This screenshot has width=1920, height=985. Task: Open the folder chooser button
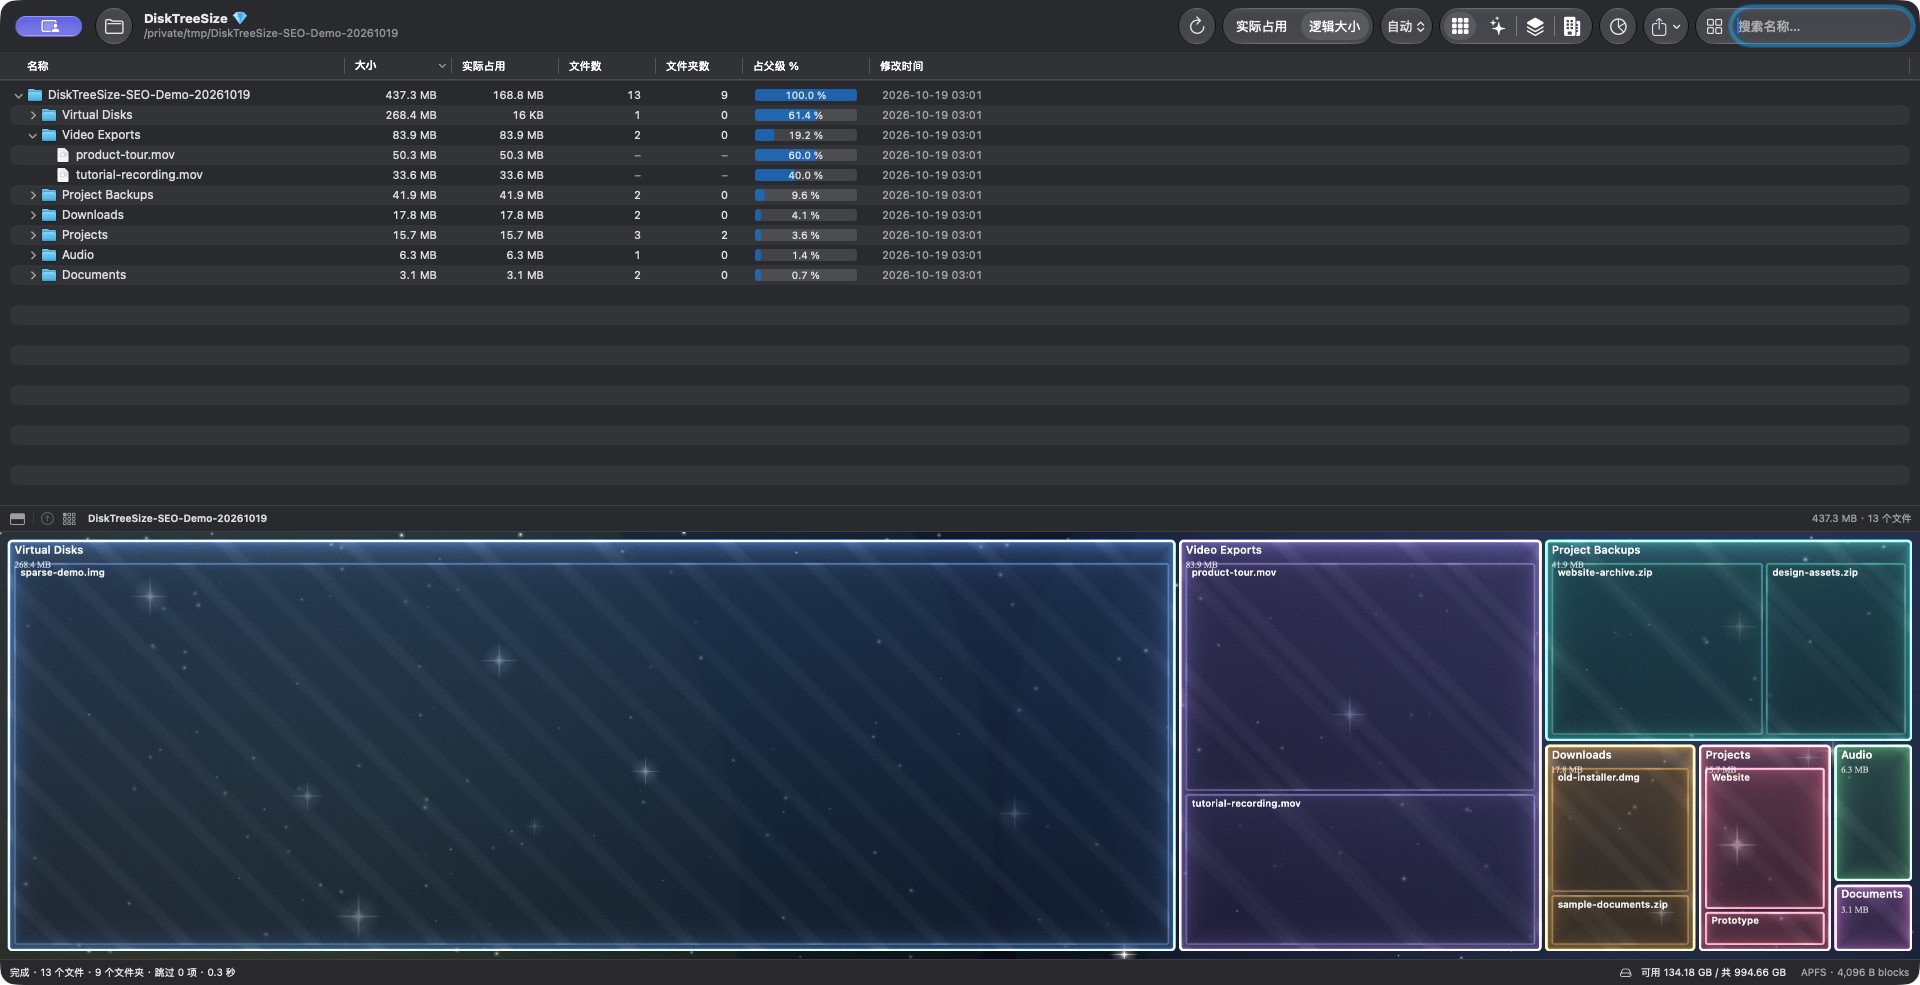pos(114,27)
